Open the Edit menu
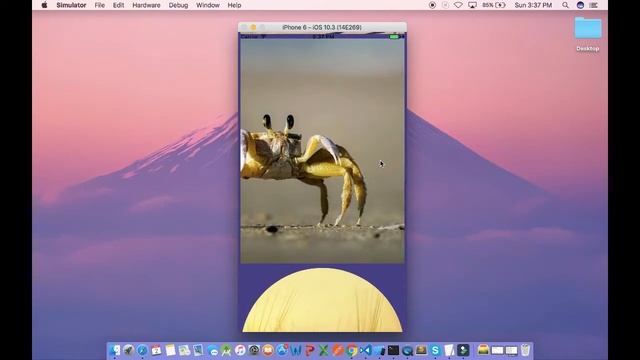This screenshot has width=640, height=360. (x=118, y=5)
